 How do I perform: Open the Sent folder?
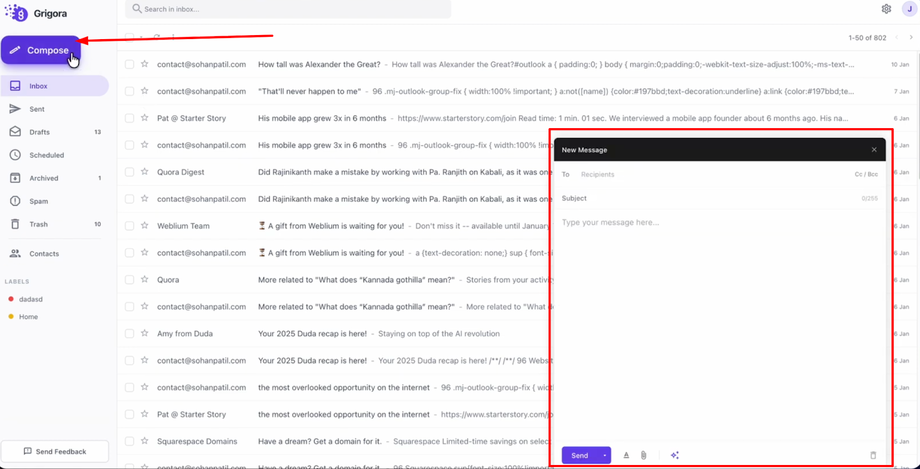54,109
